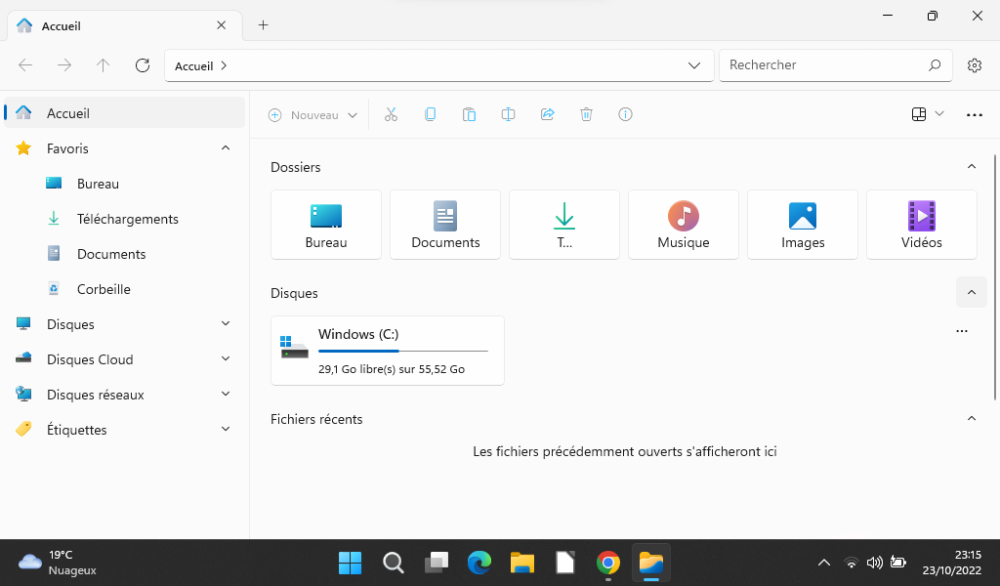The height and width of the screenshot is (586, 1000).
Task: Open the view layout dropdown
Action: pyautogui.click(x=928, y=115)
